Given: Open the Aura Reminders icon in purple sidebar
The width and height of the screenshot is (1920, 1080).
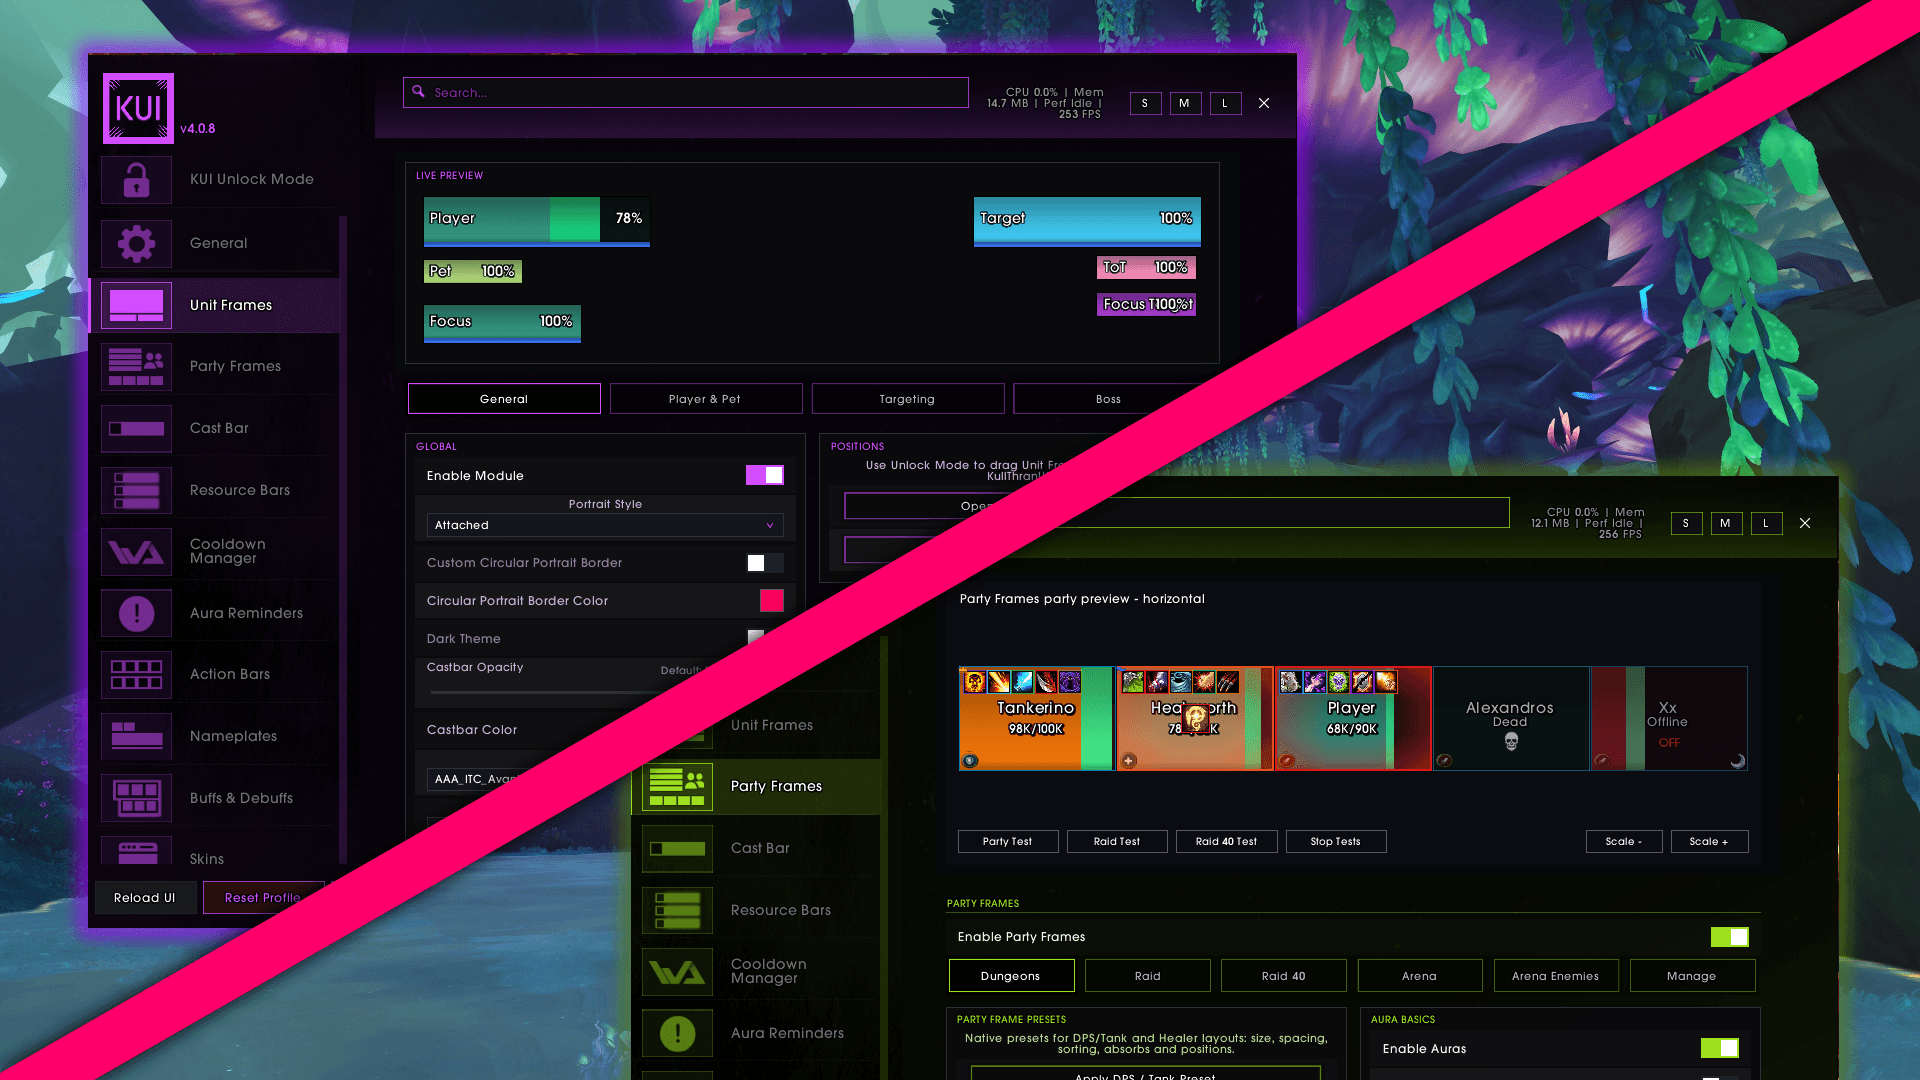Looking at the screenshot, I should (x=136, y=613).
